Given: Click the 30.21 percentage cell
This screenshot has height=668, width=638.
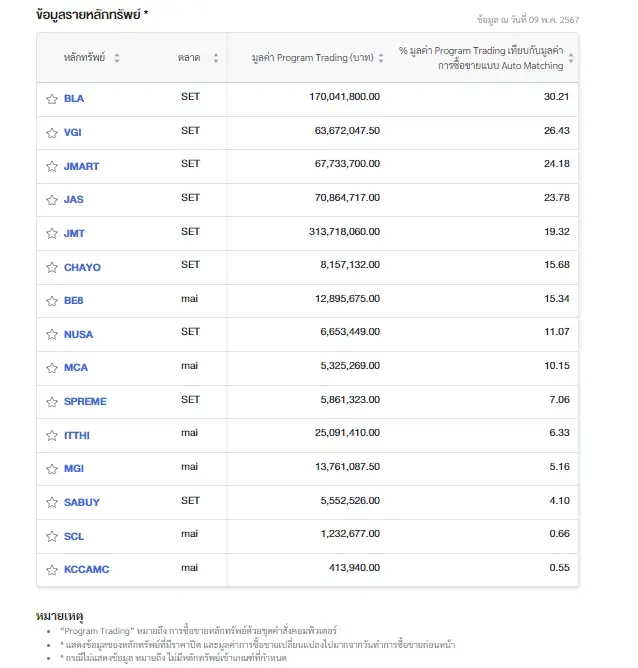Looking at the screenshot, I should click(x=557, y=97).
